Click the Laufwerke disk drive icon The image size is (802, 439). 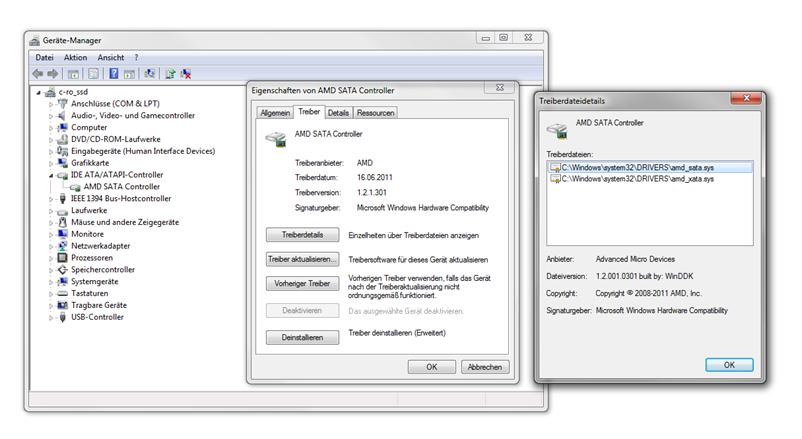(62, 211)
